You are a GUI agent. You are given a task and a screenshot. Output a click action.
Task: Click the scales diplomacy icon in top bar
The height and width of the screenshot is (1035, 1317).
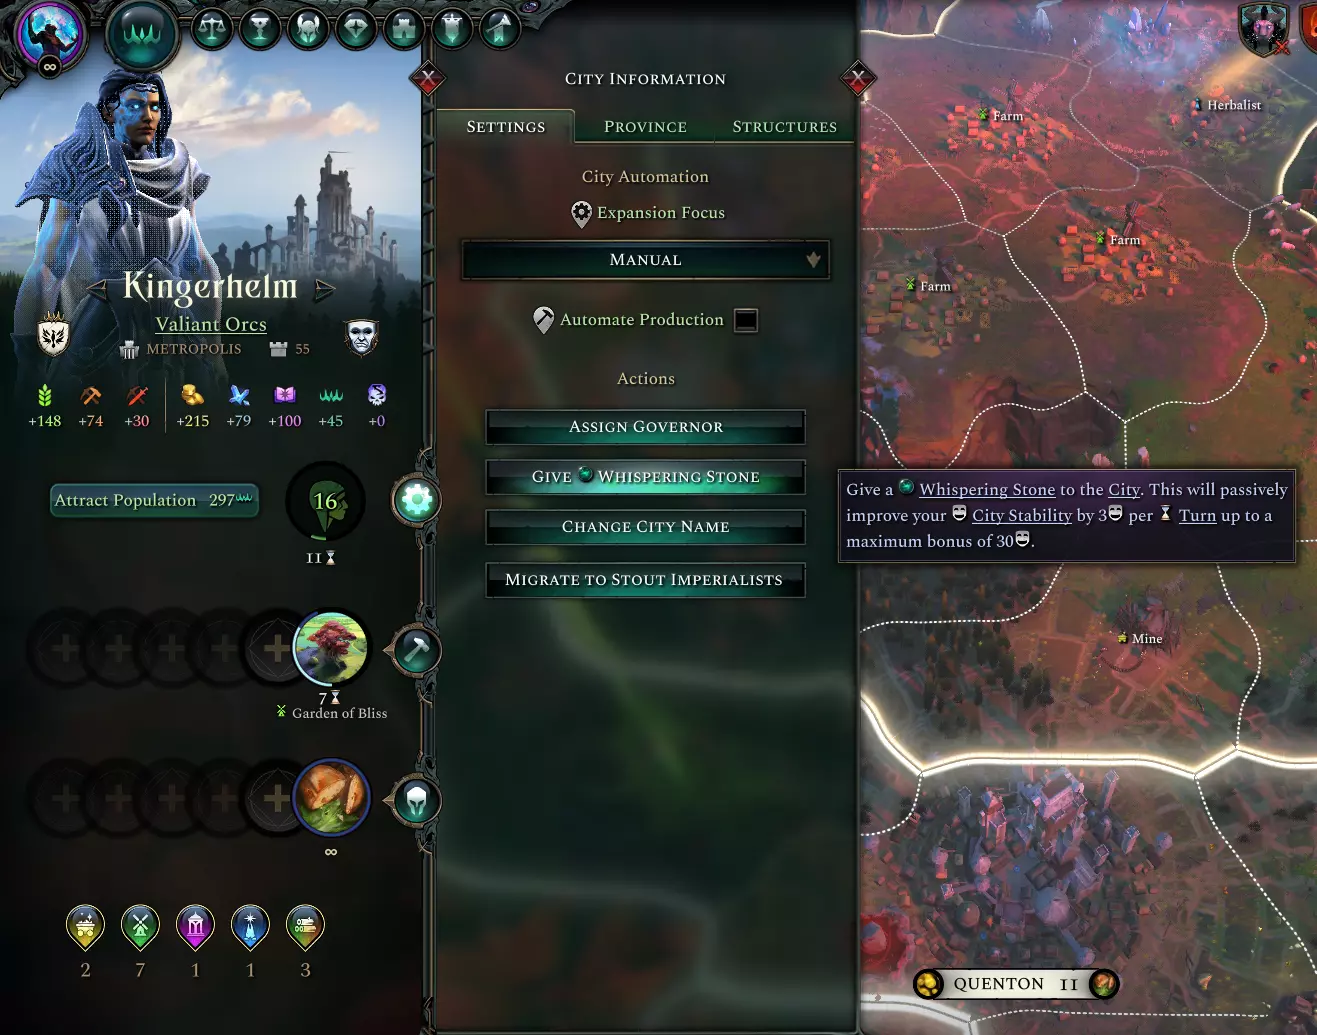[212, 28]
